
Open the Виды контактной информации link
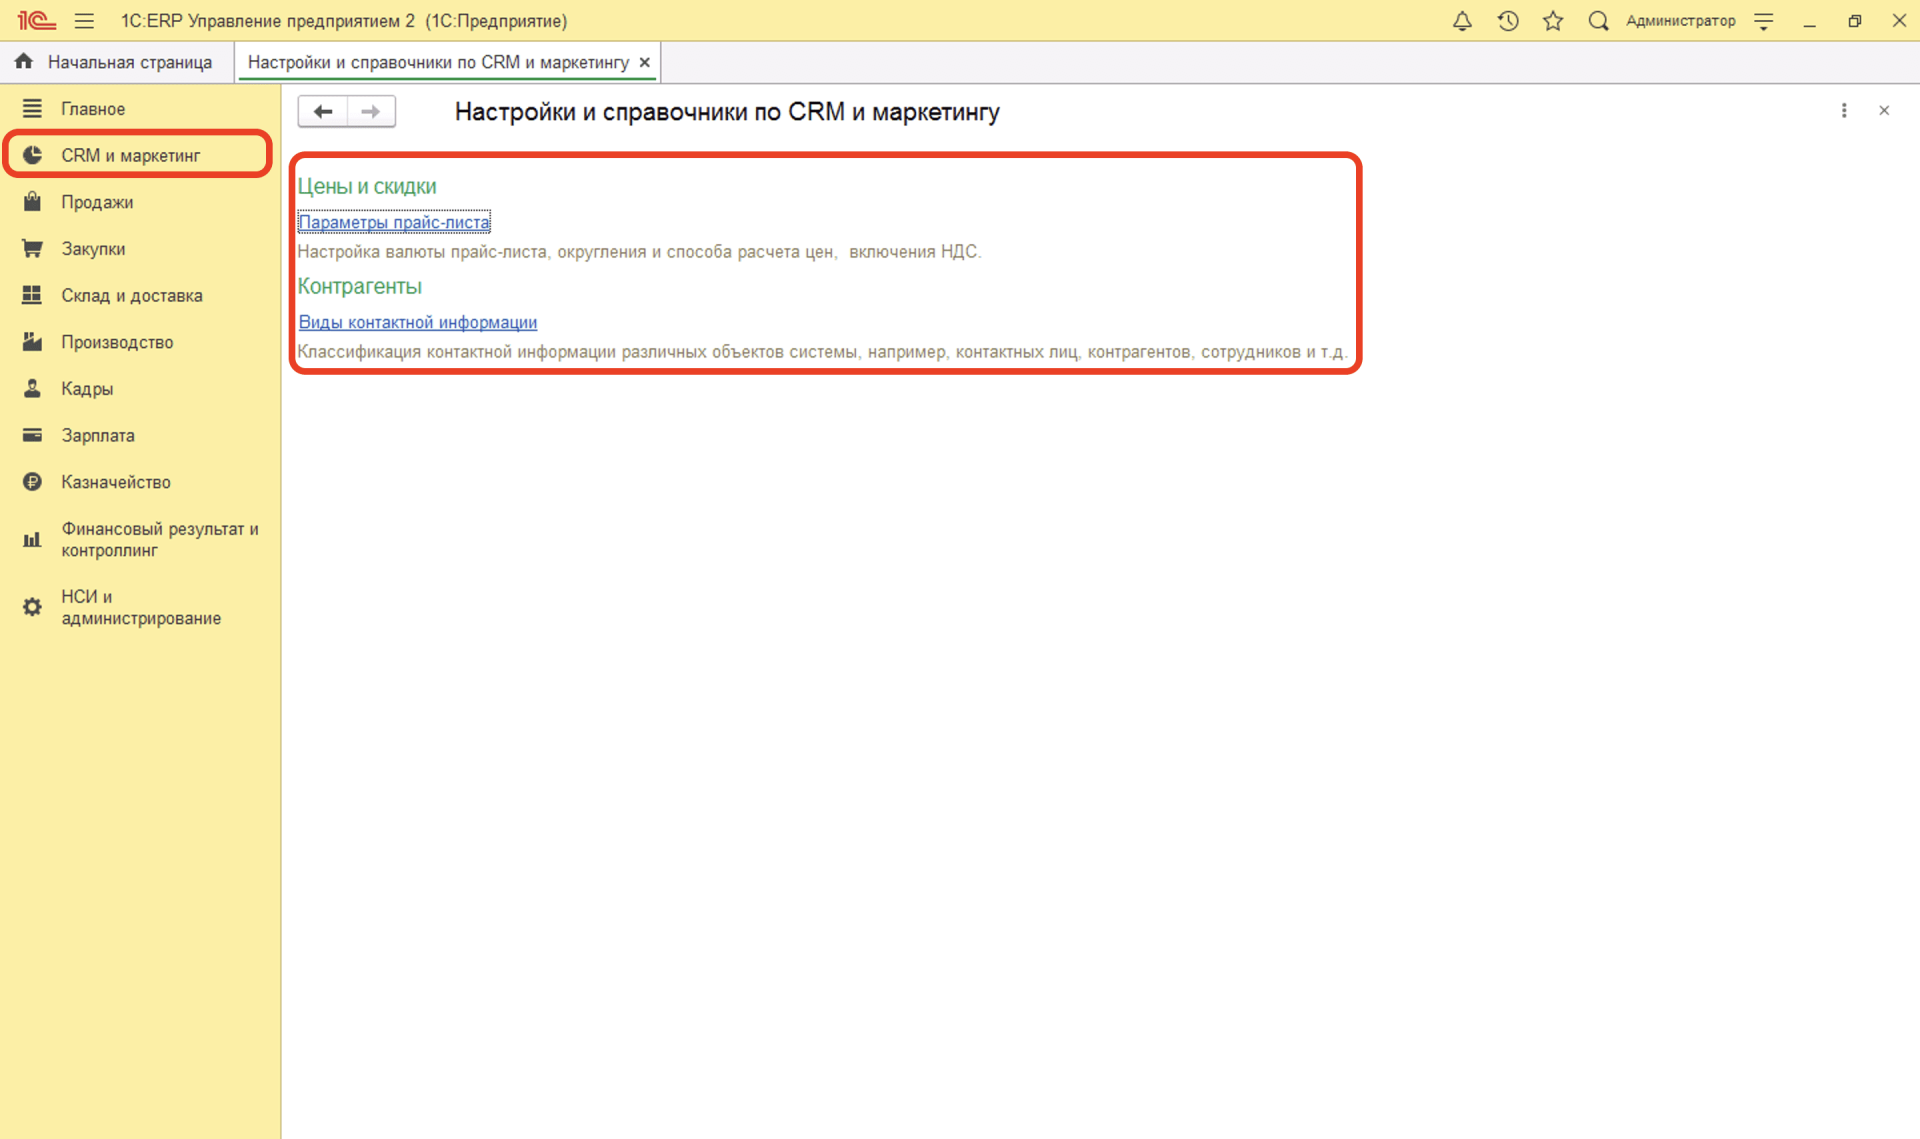[417, 322]
